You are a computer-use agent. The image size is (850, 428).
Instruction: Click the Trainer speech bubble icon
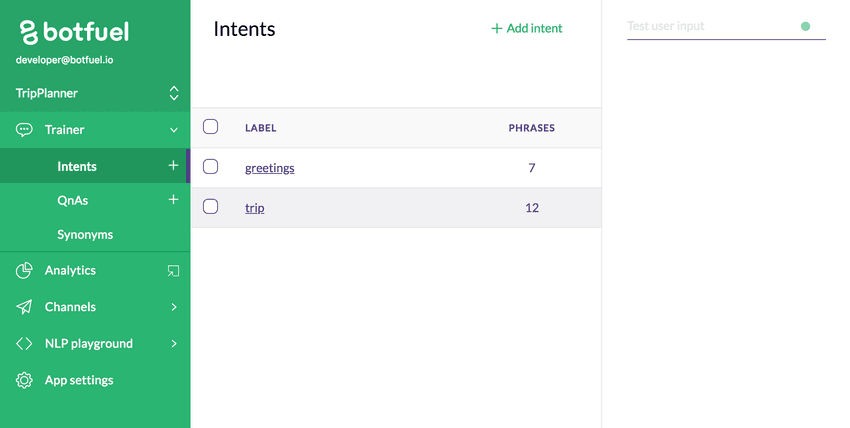24,130
